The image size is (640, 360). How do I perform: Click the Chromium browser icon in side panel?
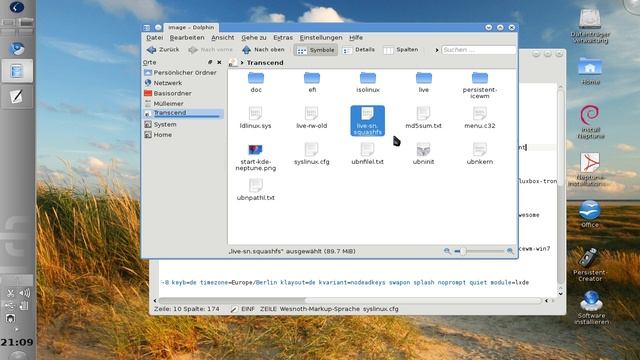point(17,48)
